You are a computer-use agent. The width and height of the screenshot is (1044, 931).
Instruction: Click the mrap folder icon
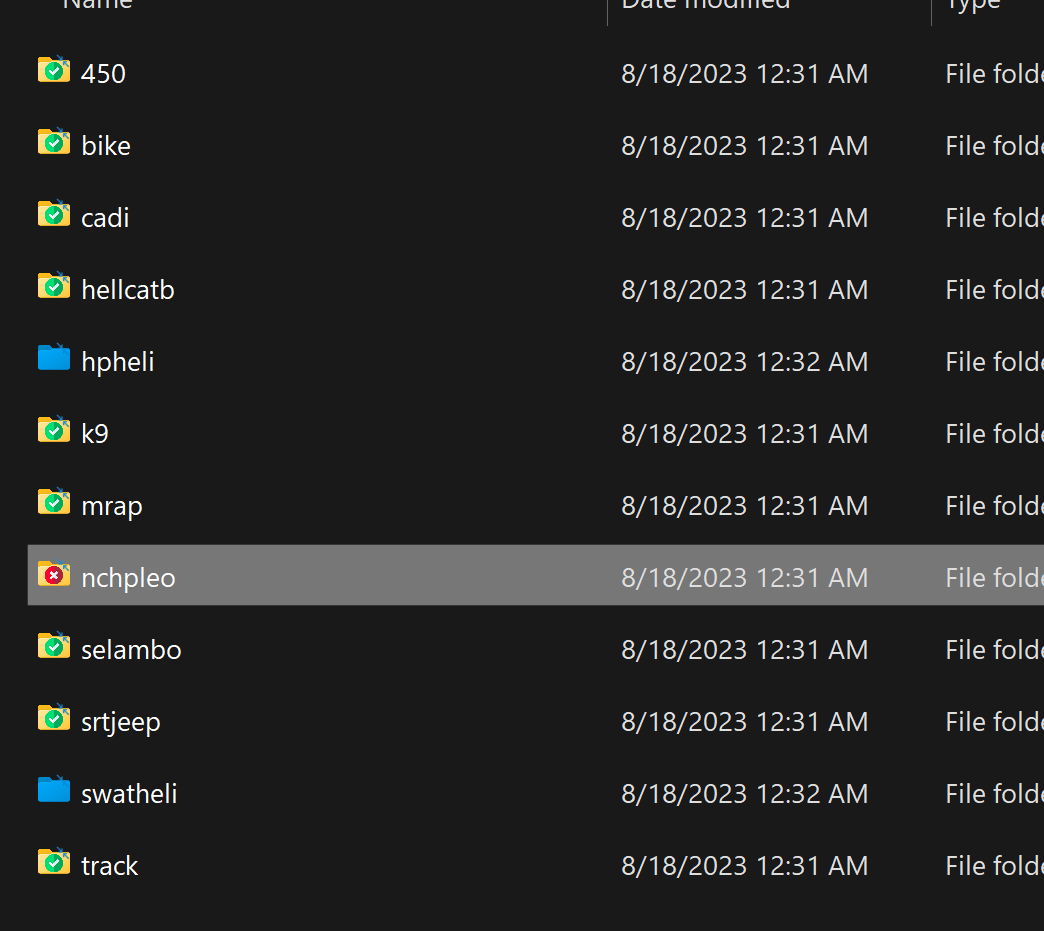(x=54, y=503)
